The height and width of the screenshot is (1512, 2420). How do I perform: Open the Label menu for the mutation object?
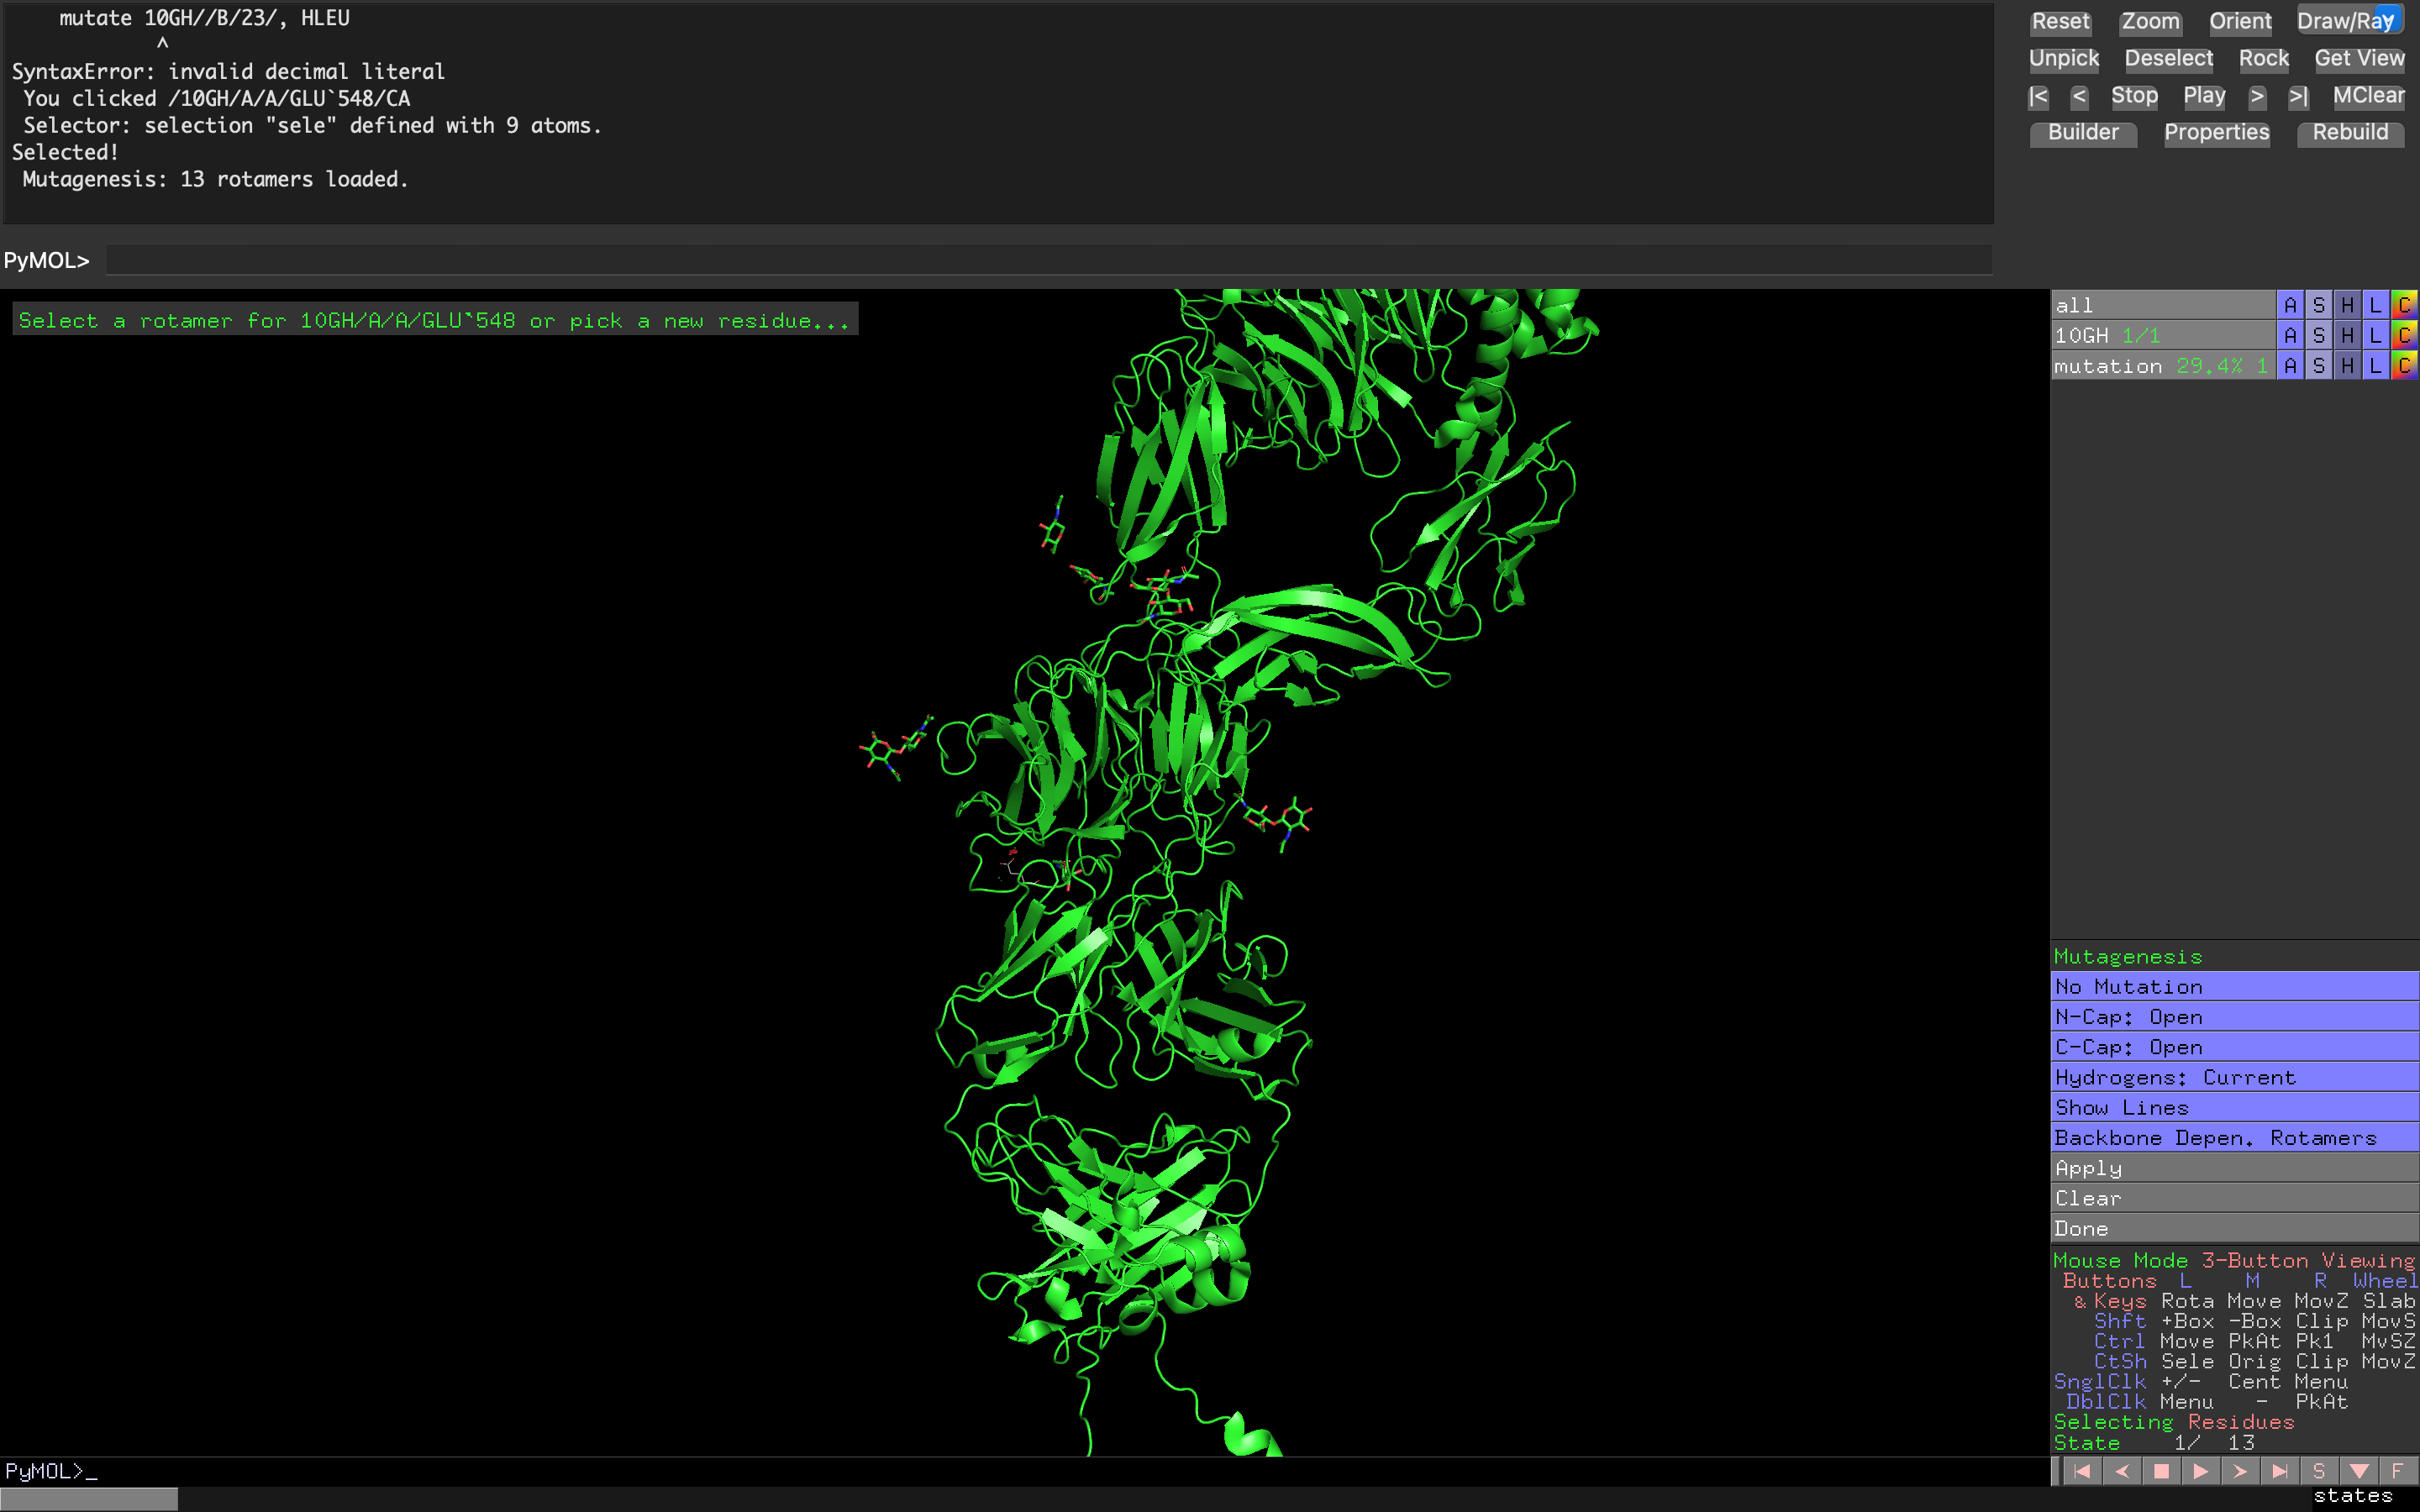tap(2376, 366)
